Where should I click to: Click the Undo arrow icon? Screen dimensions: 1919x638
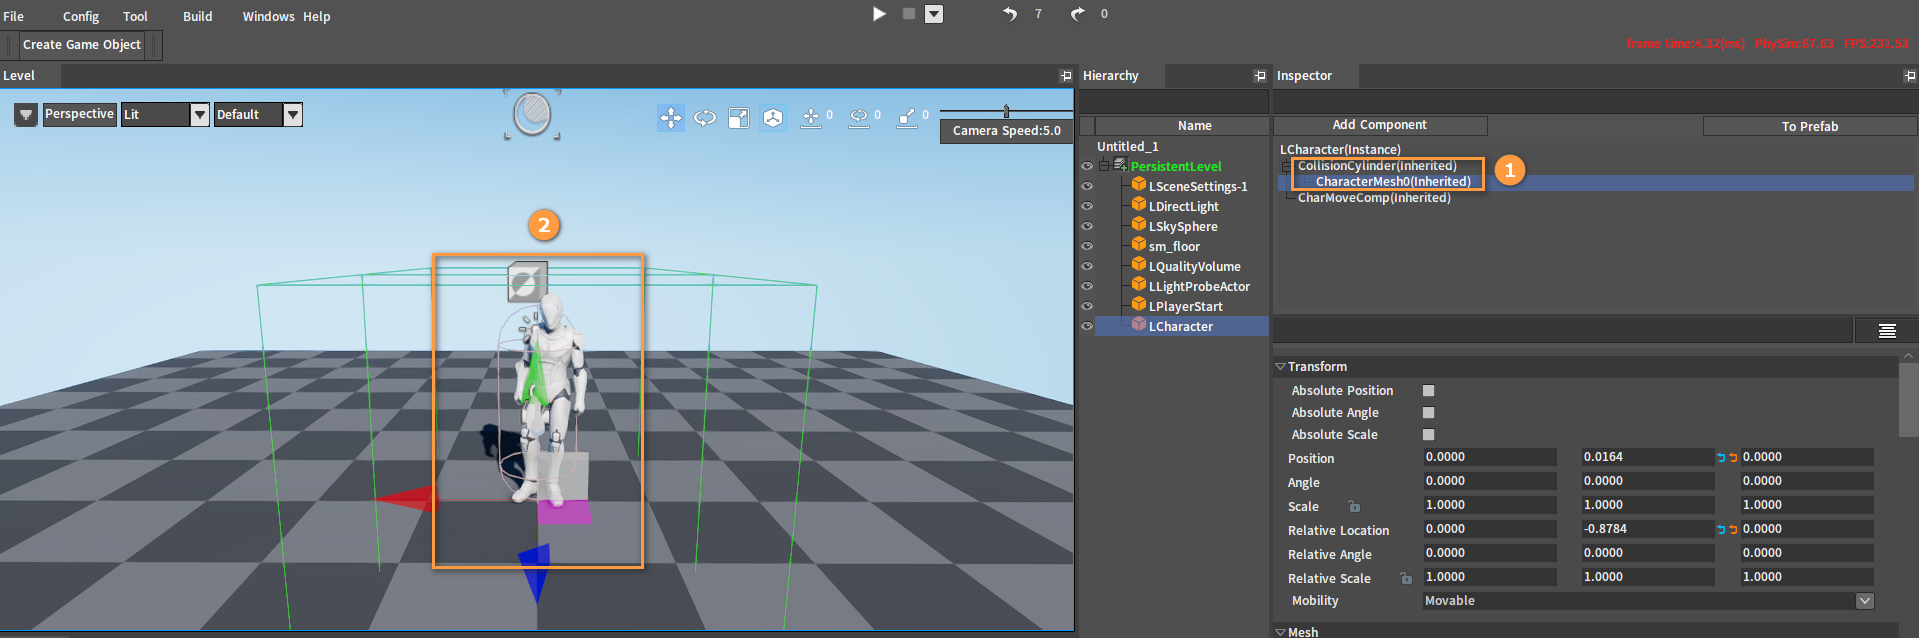coord(1010,14)
